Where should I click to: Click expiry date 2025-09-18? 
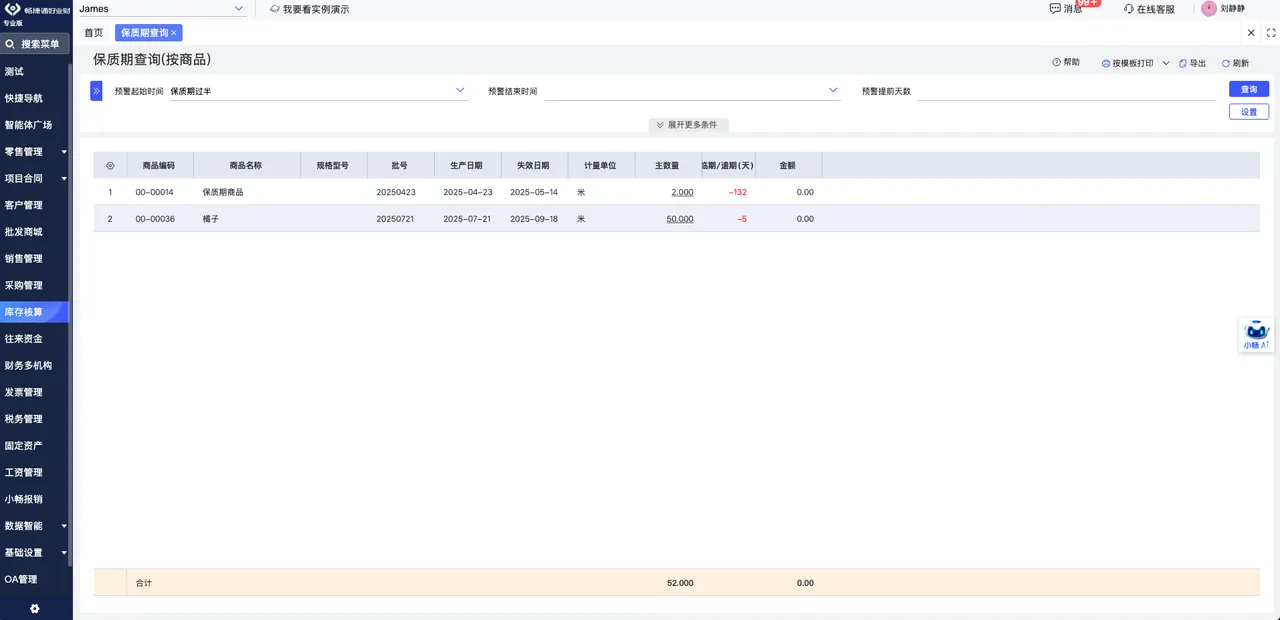[534, 219]
